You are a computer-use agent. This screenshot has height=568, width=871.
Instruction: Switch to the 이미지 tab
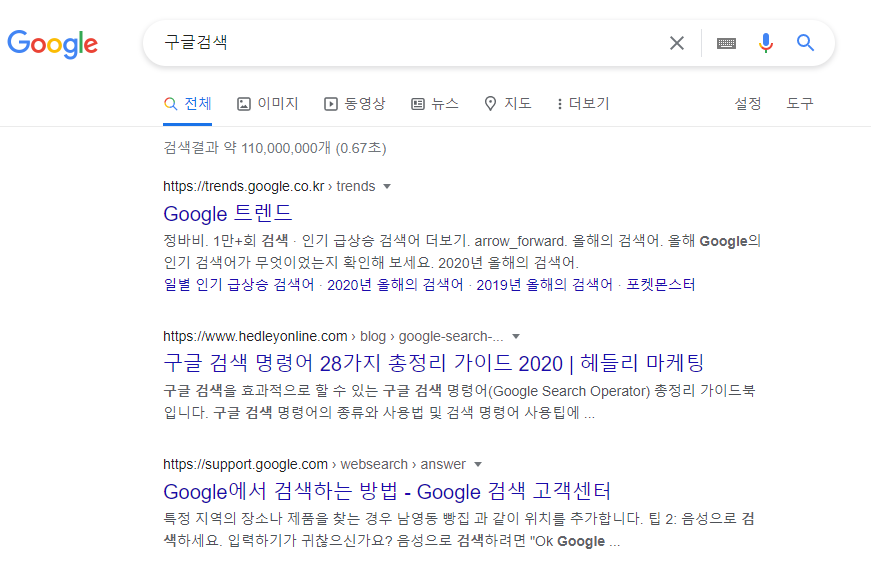pyautogui.click(x=268, y=104)
